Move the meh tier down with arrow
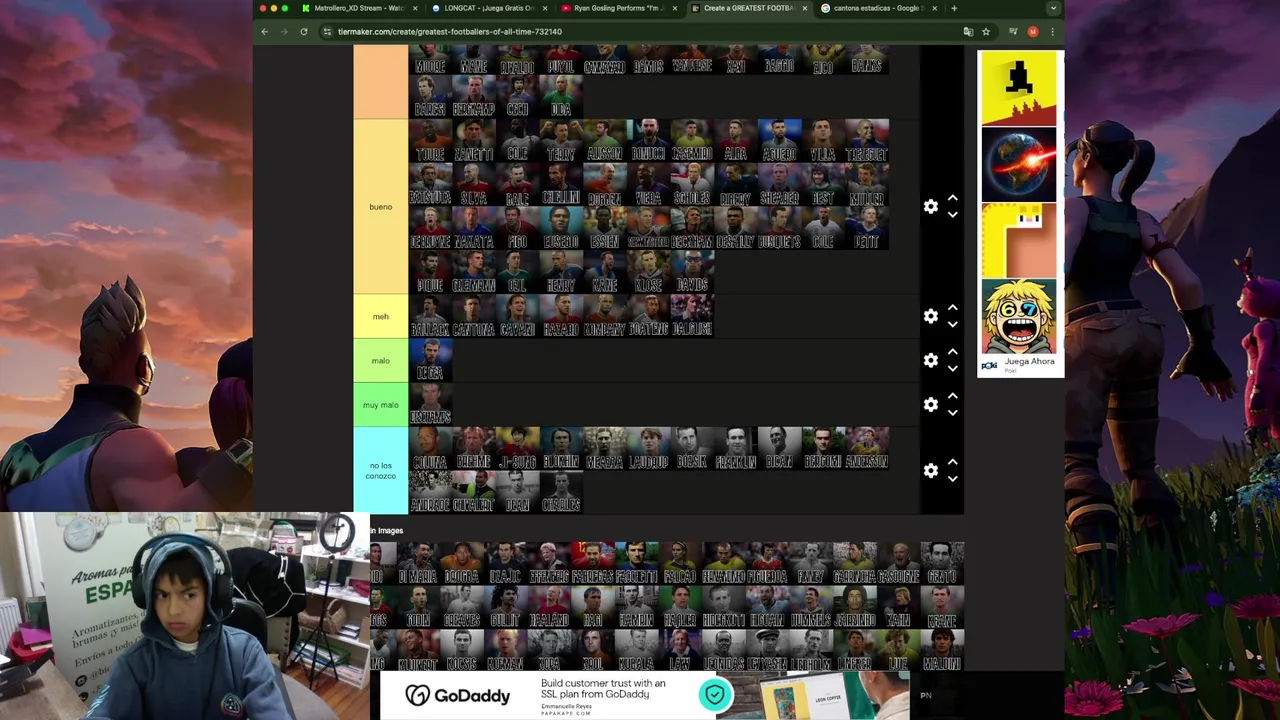1280x720 pixels. [953, 324]
